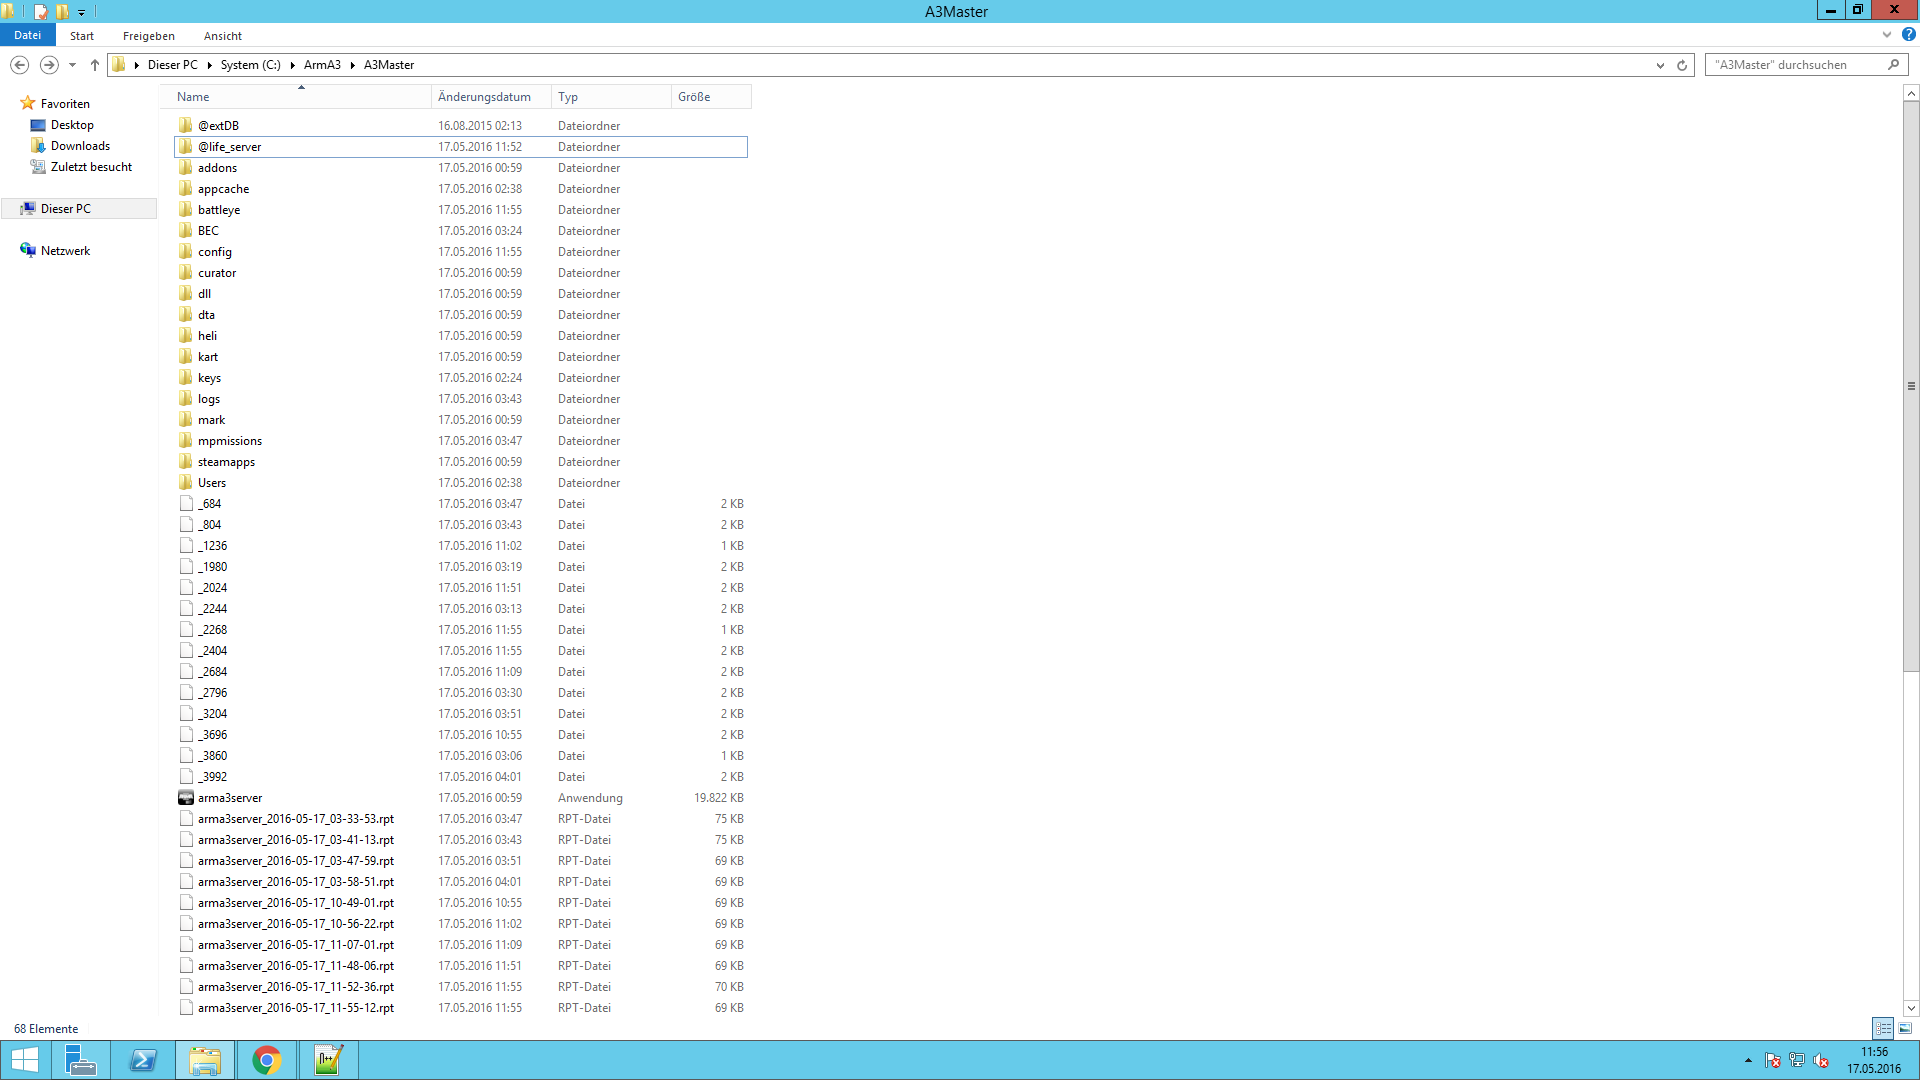
Task: Open the Chrome browser from taskbar
Action: [267, 1060]
